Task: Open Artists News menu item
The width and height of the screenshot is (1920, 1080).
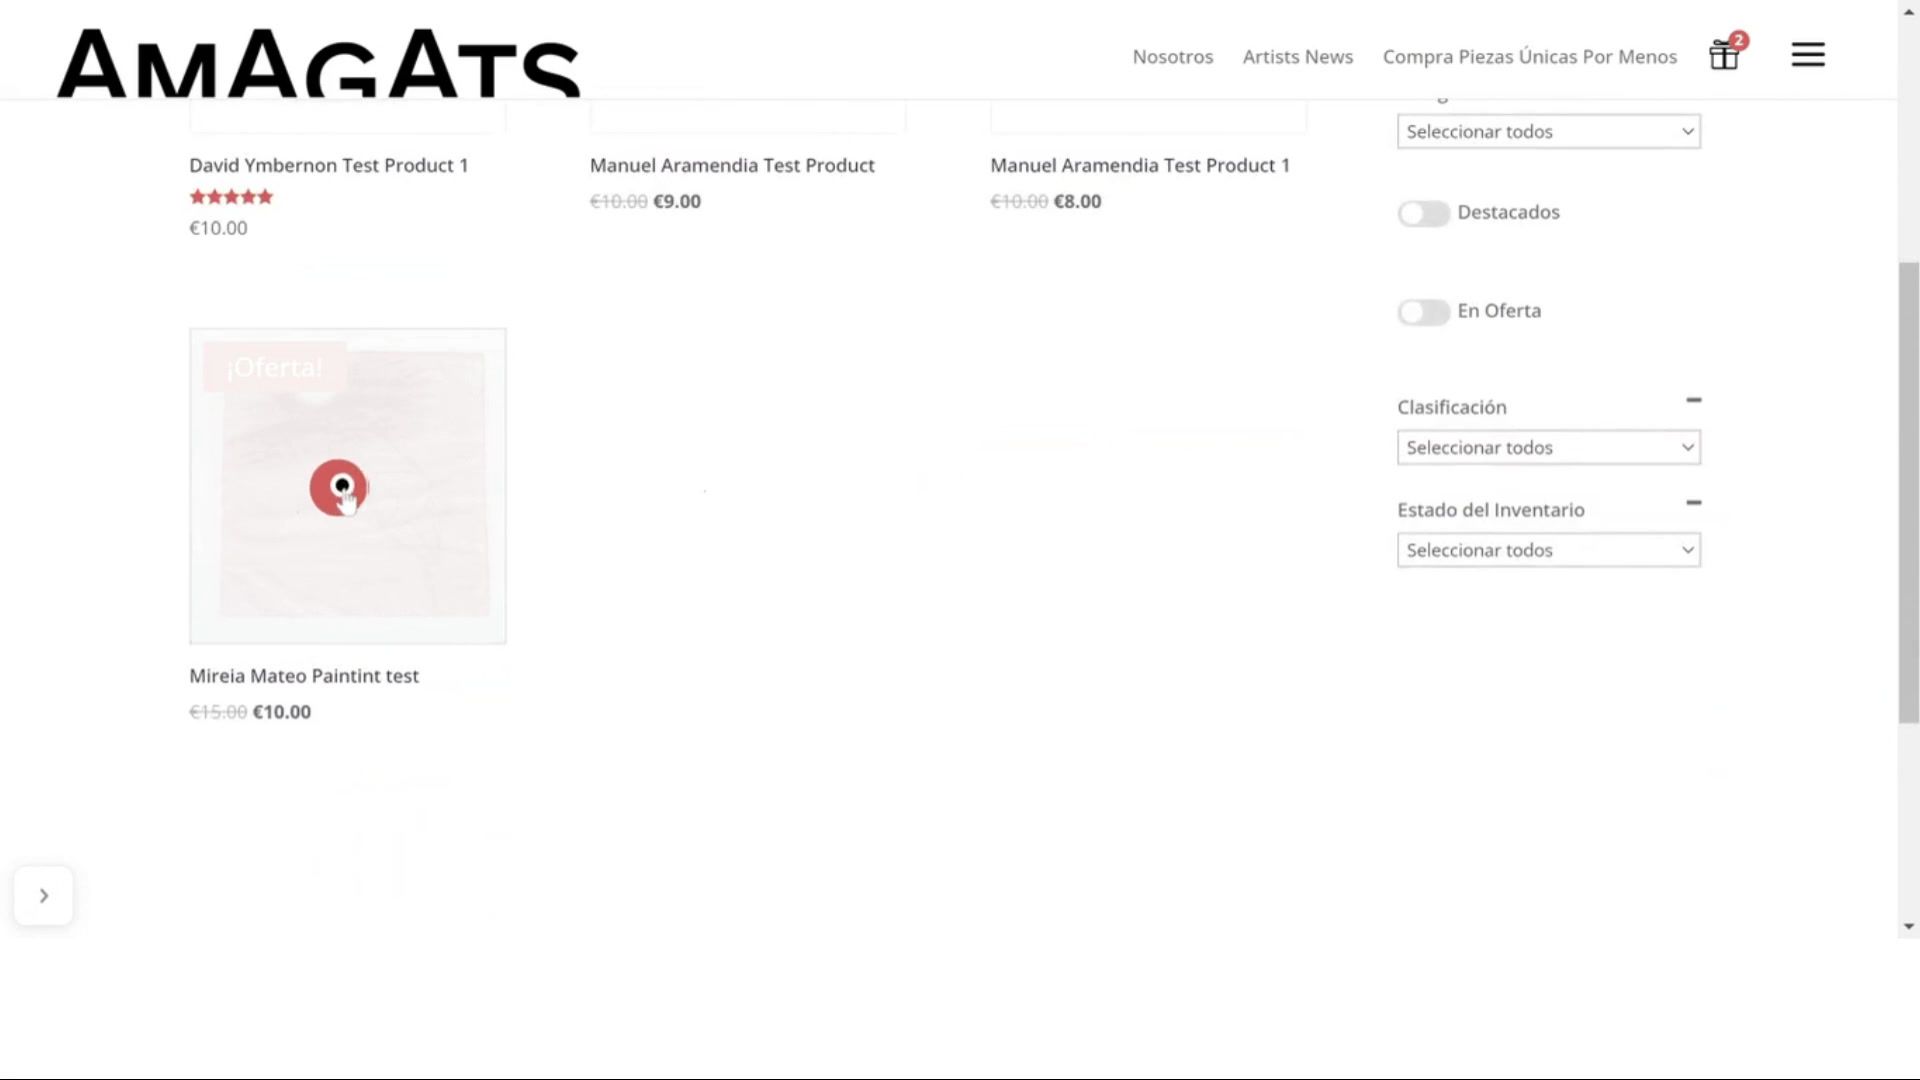Action: (1298, 57)
